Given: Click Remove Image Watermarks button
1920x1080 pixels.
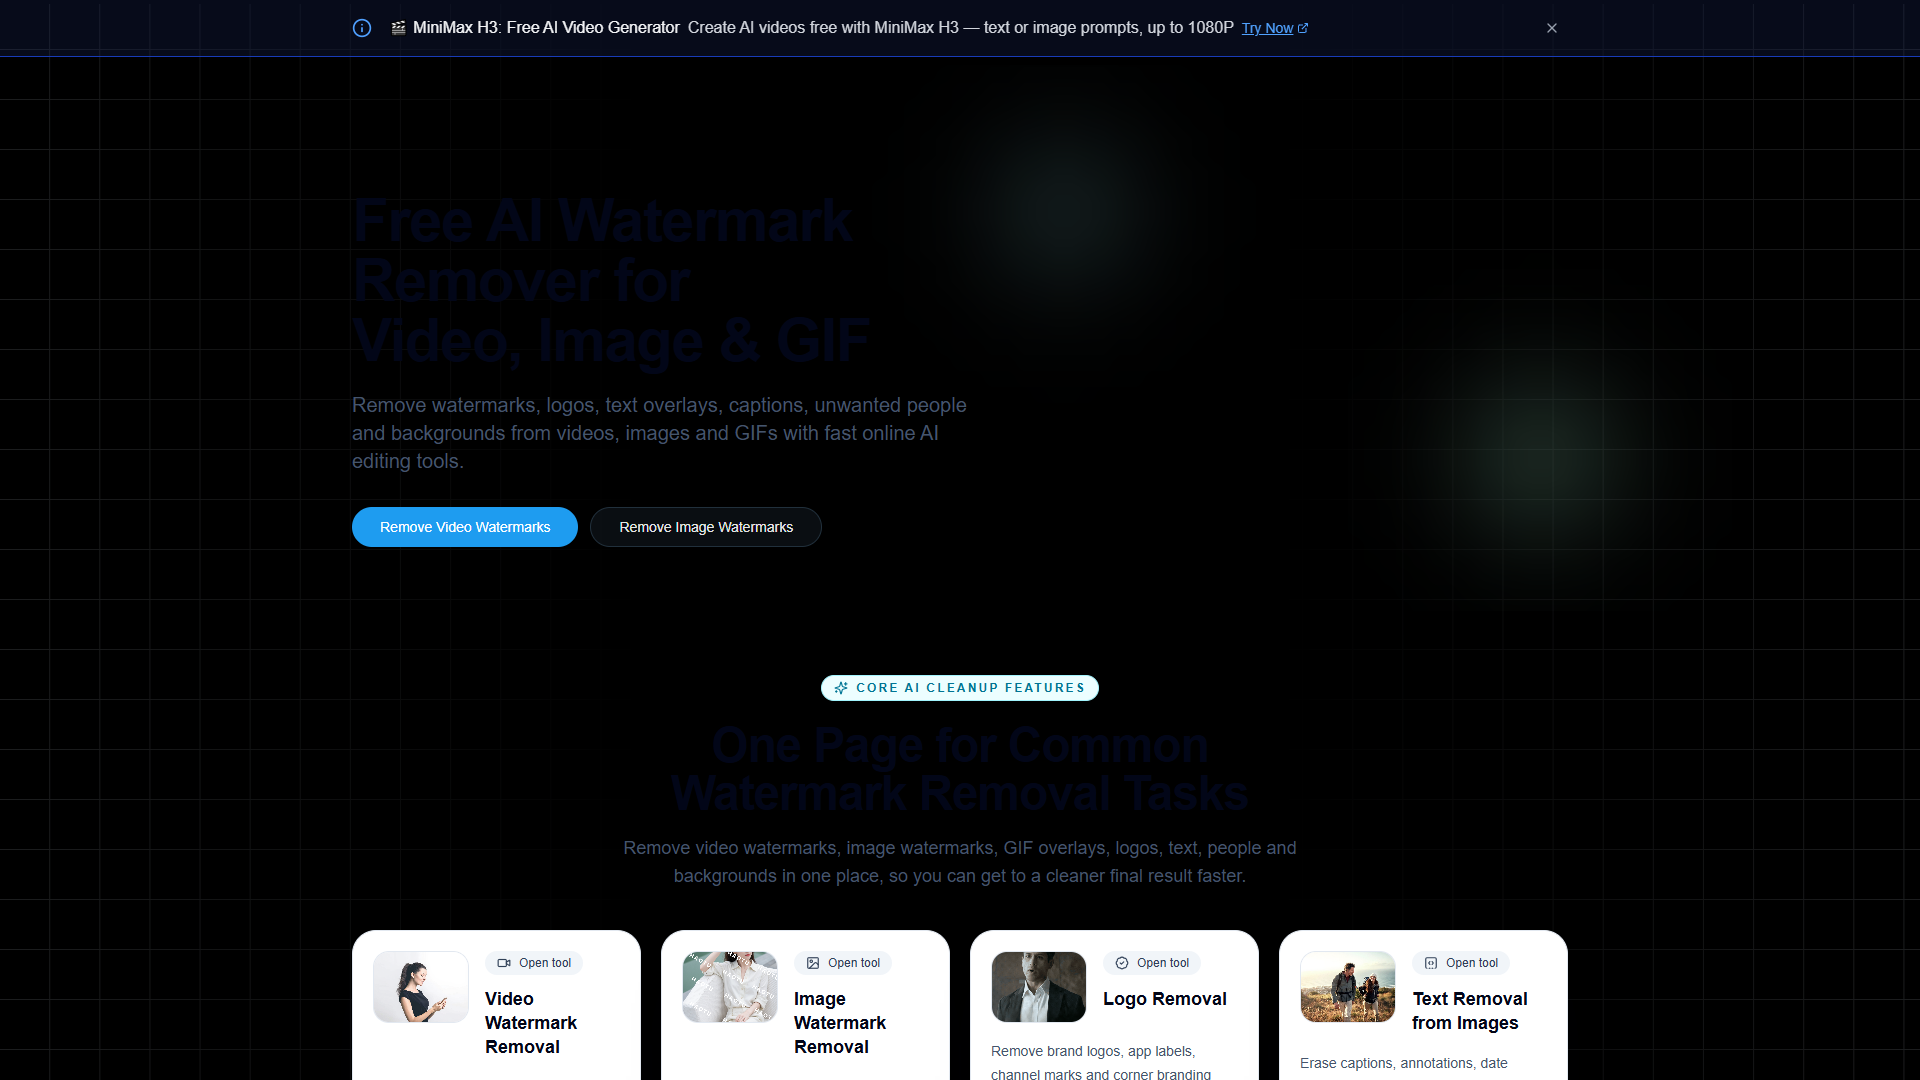Looking at the screenshot, I should pos(706,527).
